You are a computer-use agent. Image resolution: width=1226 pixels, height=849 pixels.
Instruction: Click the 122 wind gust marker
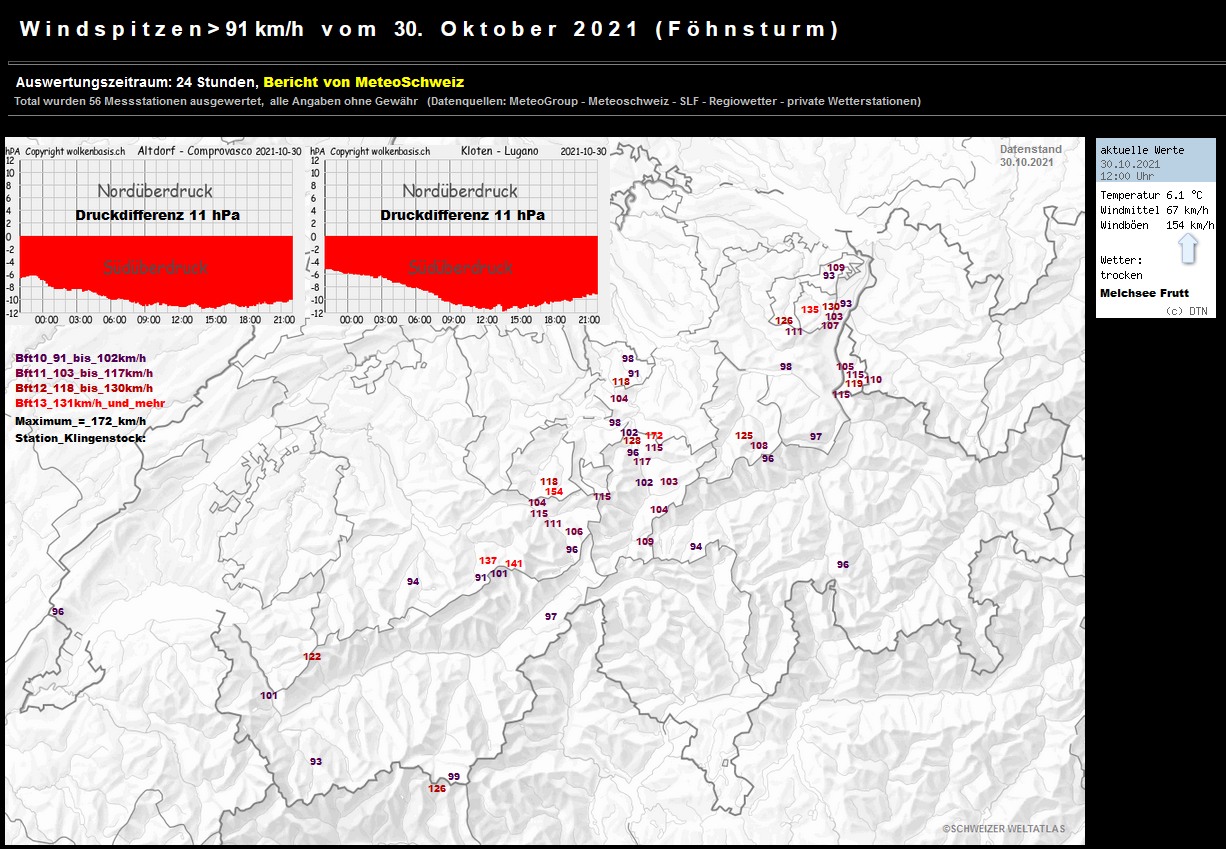pos(312,656)
